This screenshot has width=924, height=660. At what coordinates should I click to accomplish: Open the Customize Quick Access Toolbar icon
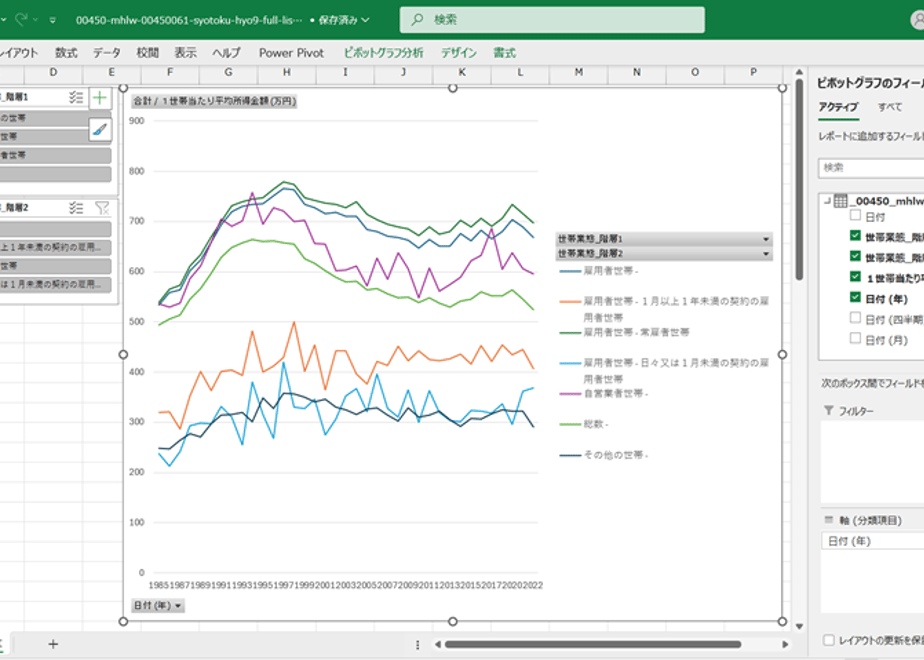[52, 20]
